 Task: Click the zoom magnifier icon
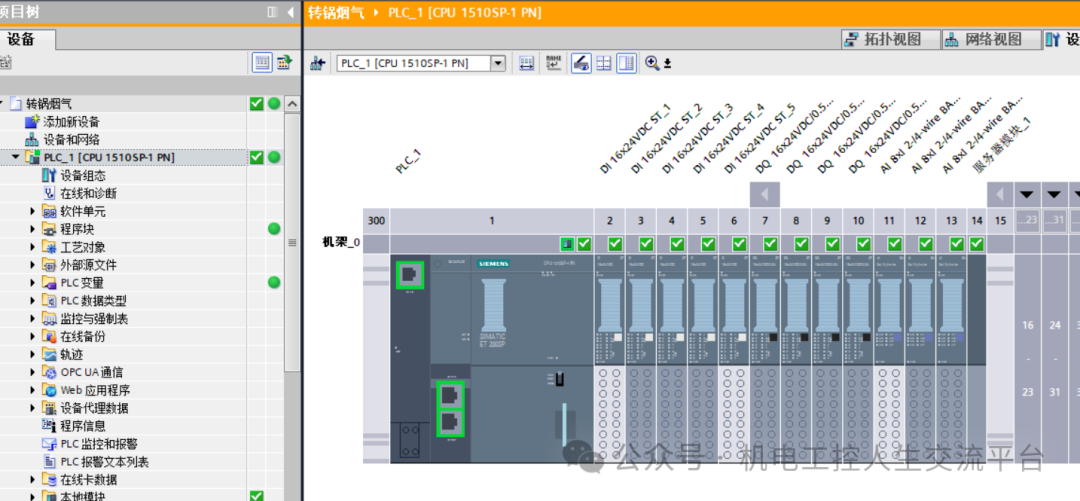click(652, 63)
